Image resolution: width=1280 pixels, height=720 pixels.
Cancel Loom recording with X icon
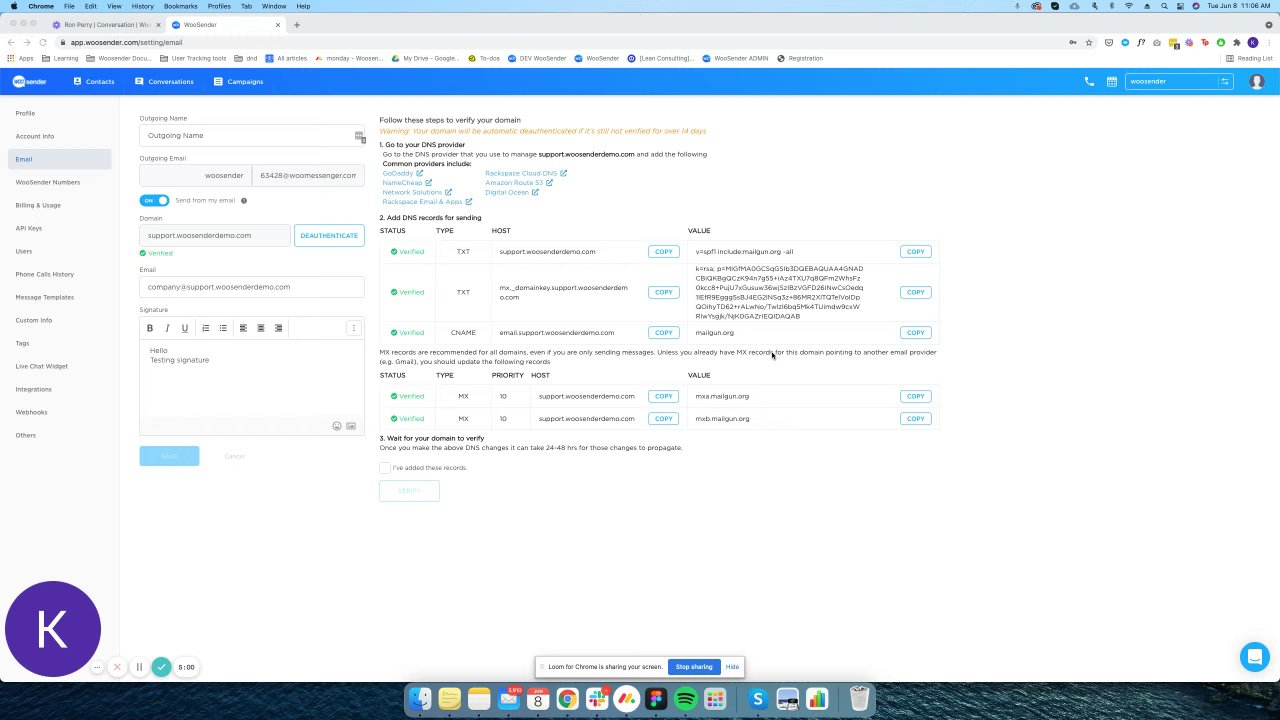(117, 667)
